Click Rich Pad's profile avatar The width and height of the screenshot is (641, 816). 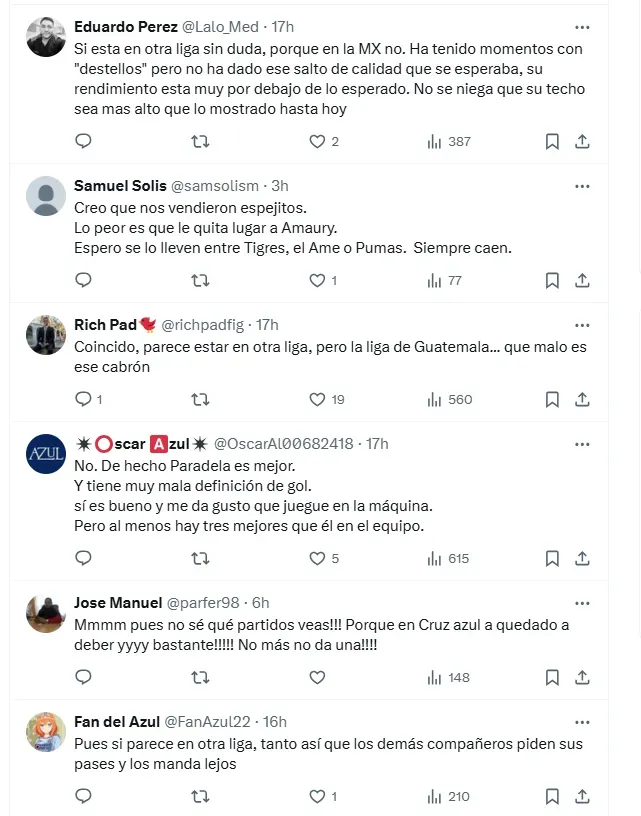(x=46, y=335)
